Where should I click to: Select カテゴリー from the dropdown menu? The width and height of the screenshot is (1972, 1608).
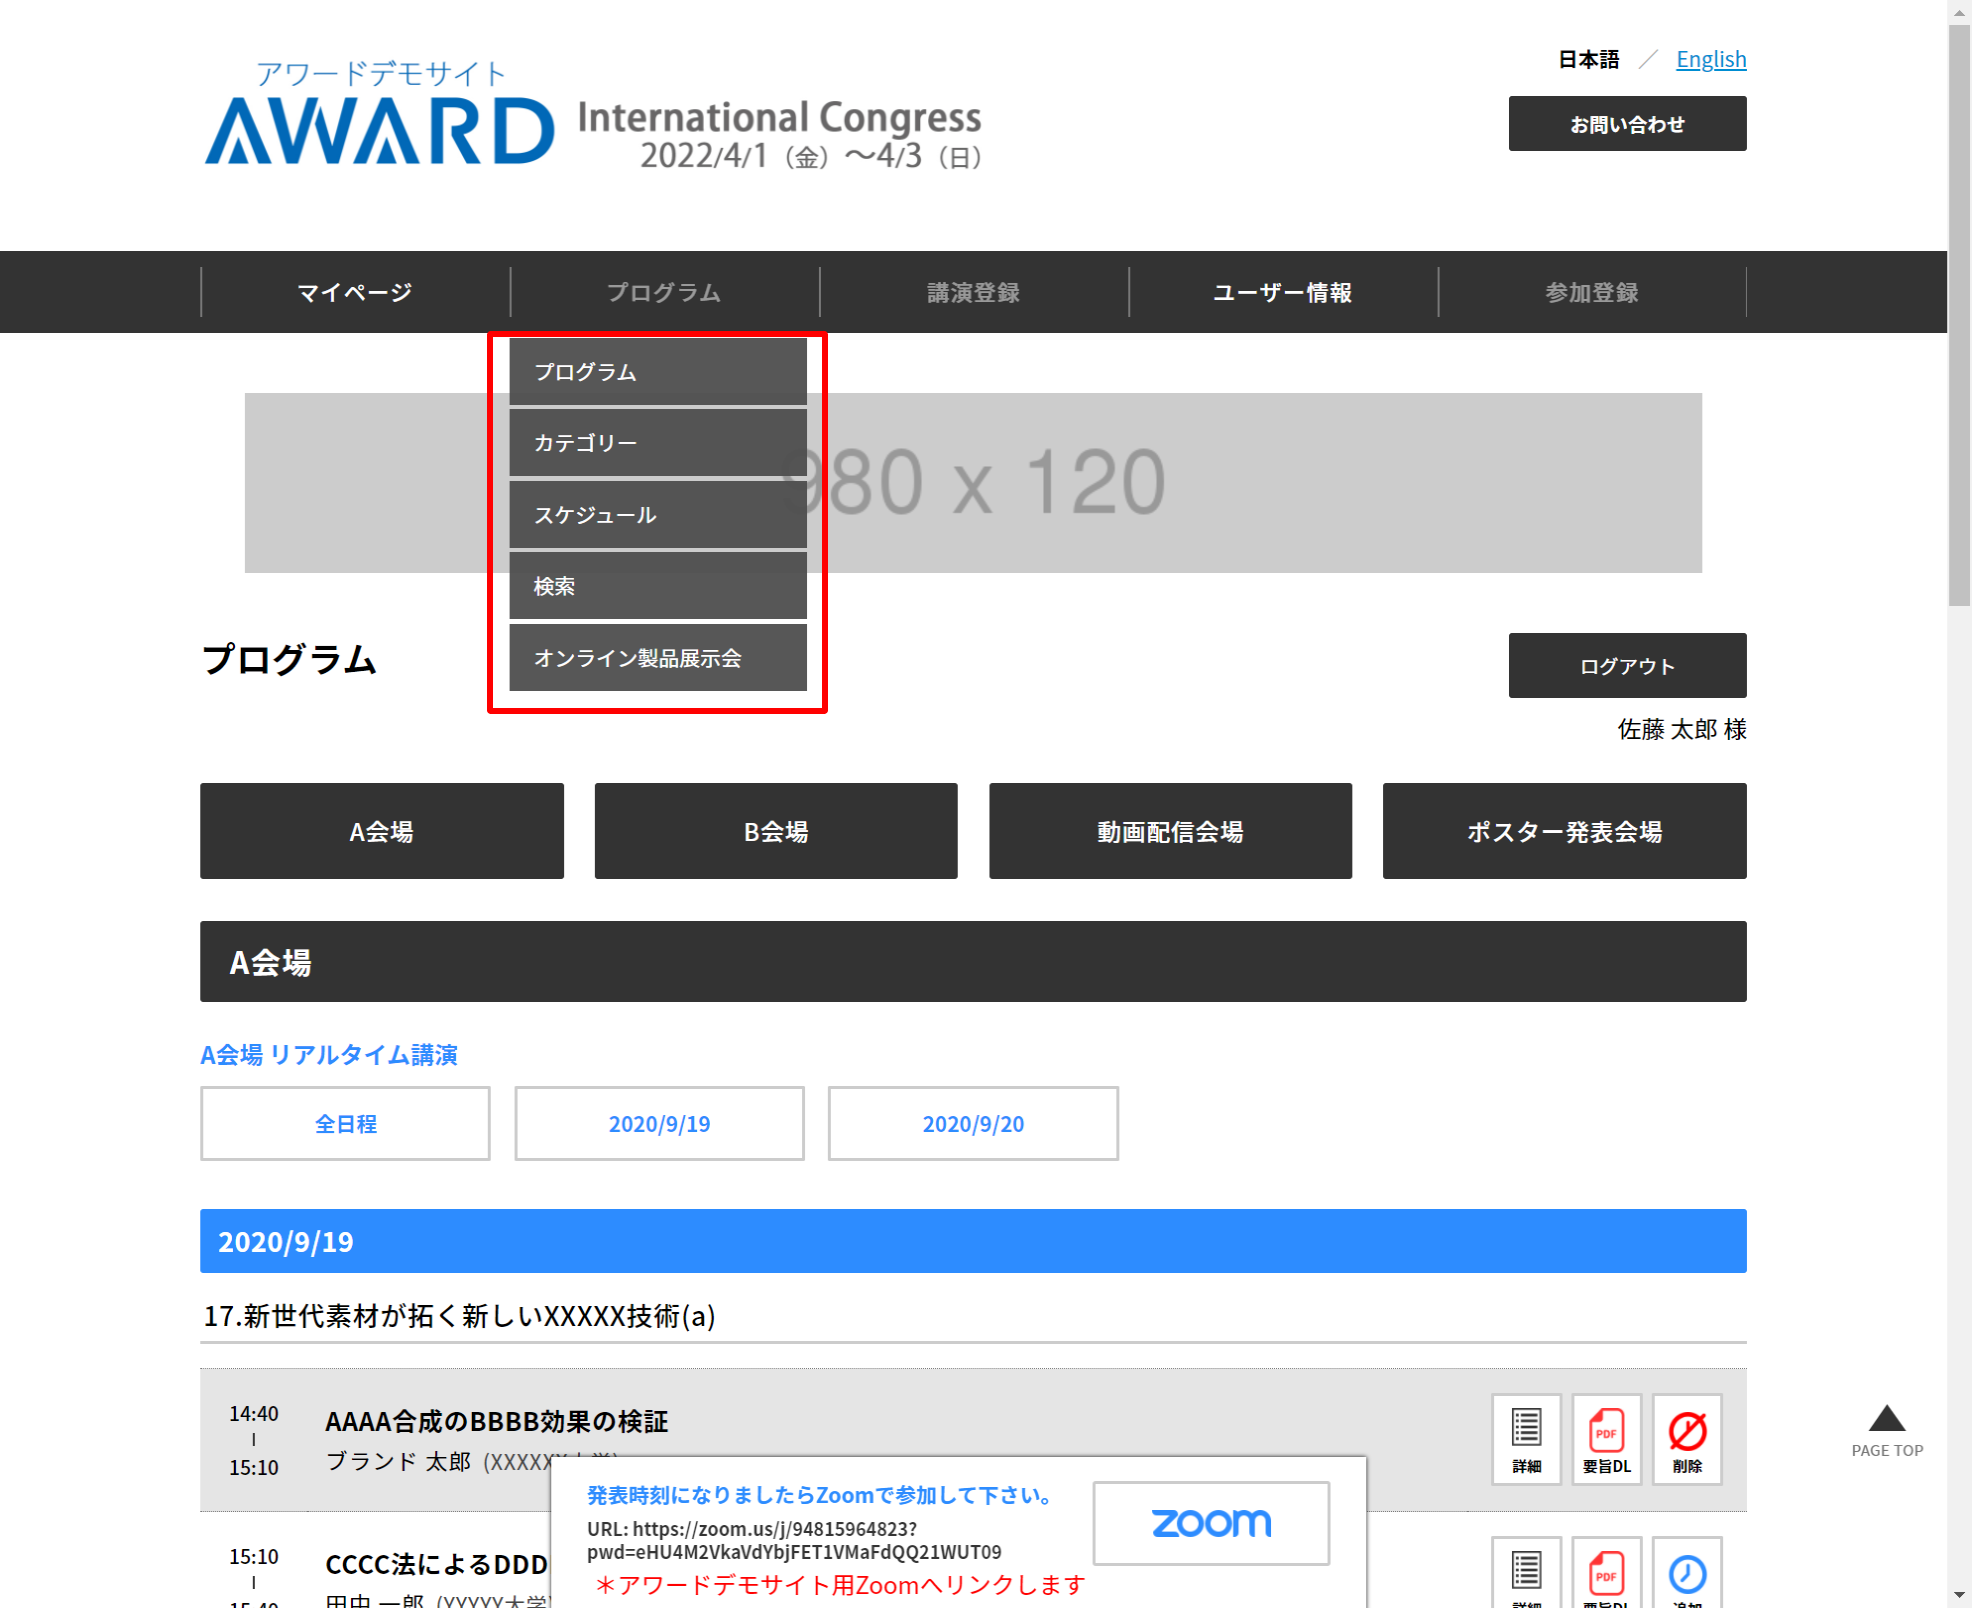click(657, 443)
